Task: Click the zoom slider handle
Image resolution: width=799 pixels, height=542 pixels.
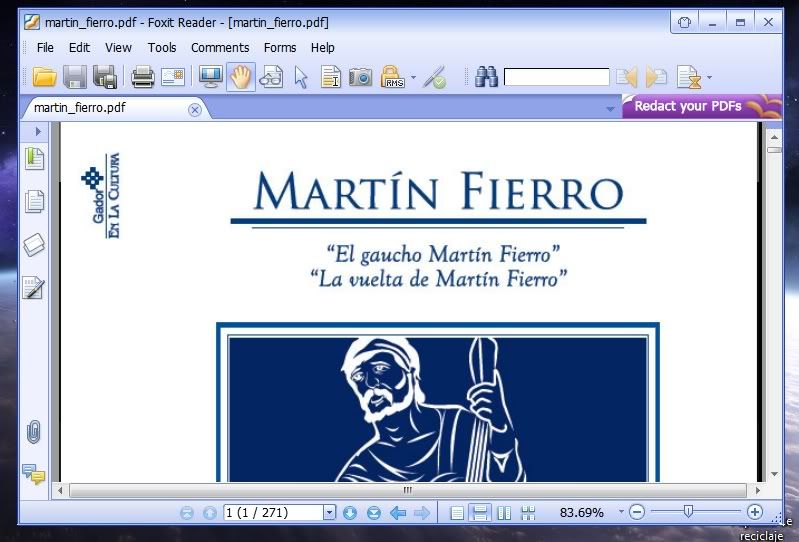Action: click(688, 511)
